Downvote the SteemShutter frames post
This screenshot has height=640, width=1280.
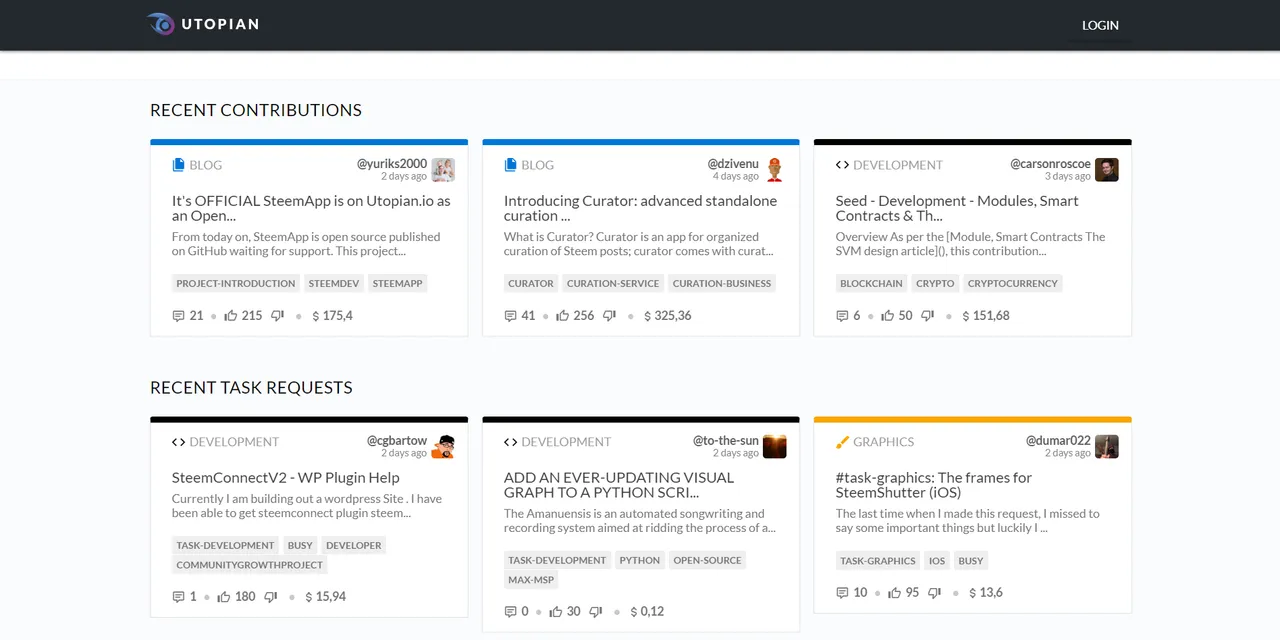point(935,593)
